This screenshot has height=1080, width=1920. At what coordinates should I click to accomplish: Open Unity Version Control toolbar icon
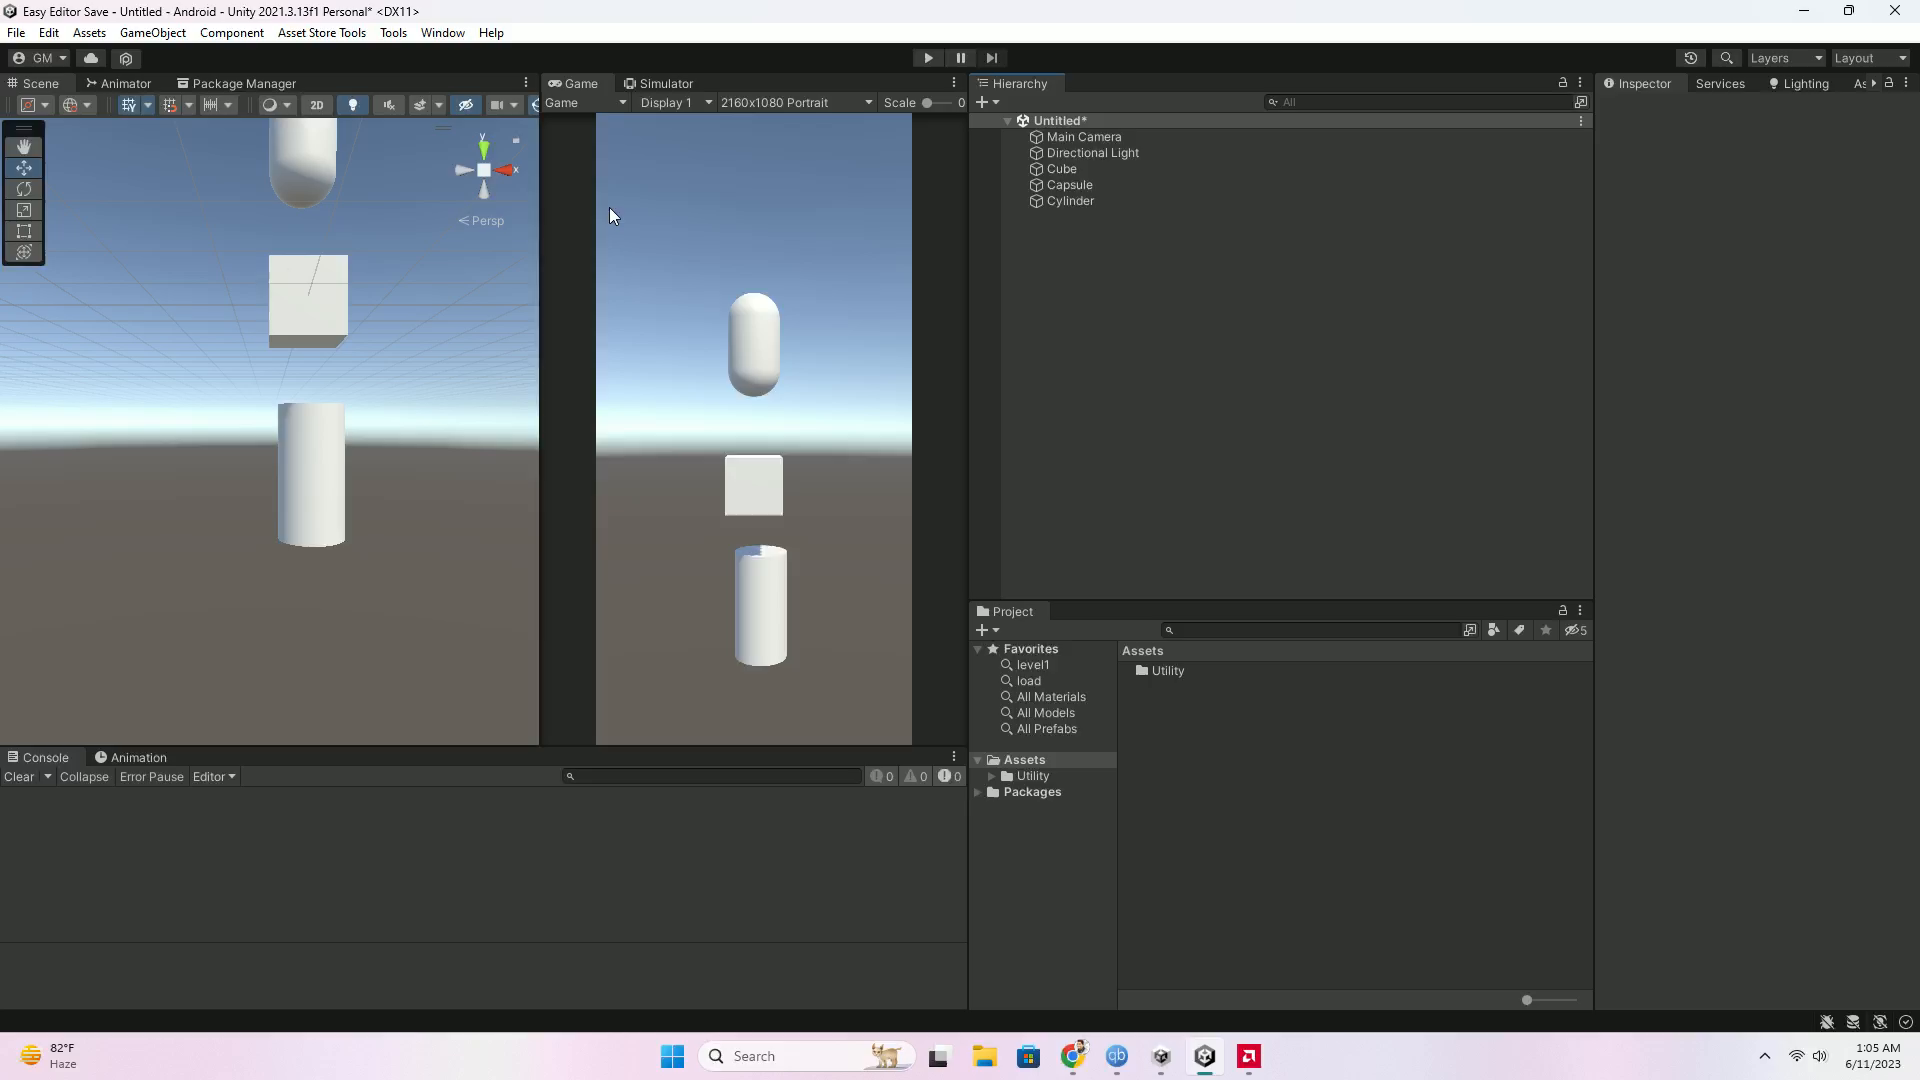click(x=126, y=58)
